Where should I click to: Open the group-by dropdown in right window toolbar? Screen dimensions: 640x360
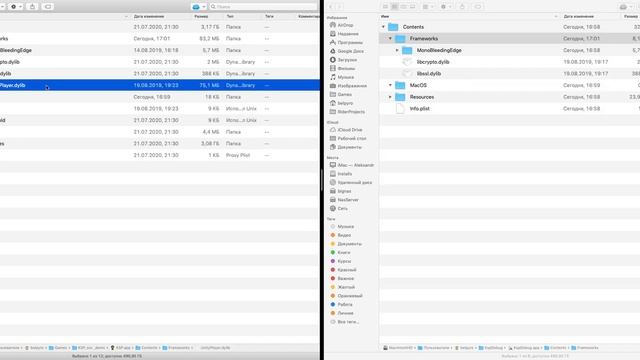(x=428, y=7)
